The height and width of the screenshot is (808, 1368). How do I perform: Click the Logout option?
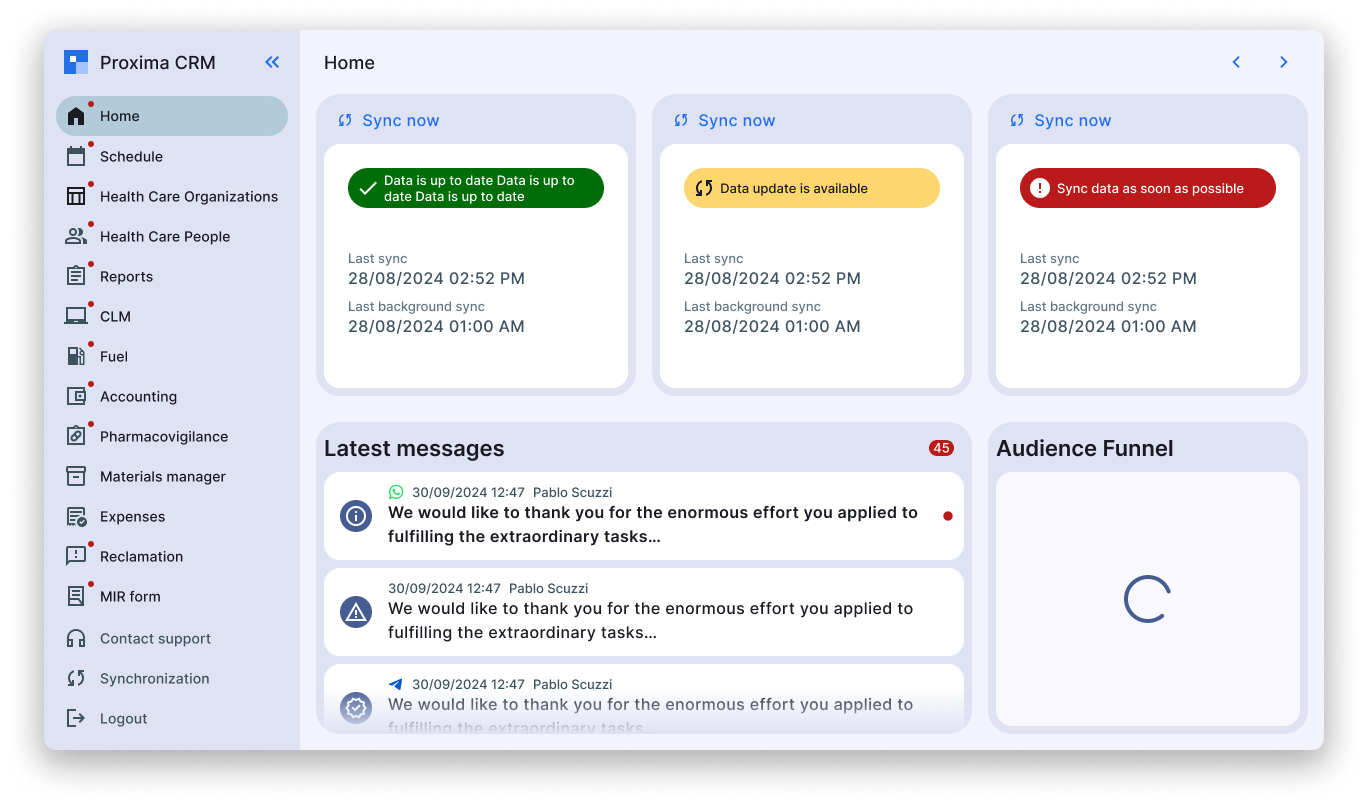[77, 718]
